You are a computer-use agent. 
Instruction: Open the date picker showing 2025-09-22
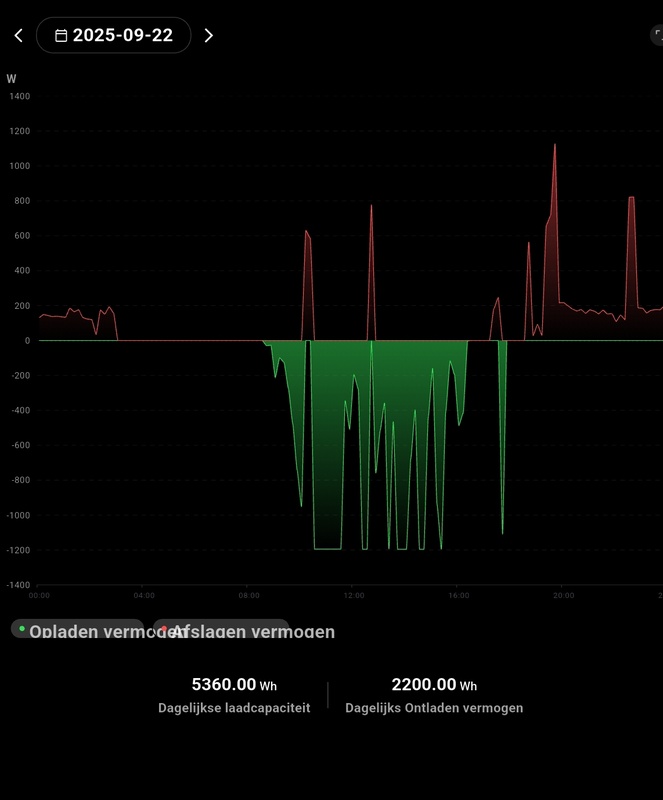(x=114, y=35)
